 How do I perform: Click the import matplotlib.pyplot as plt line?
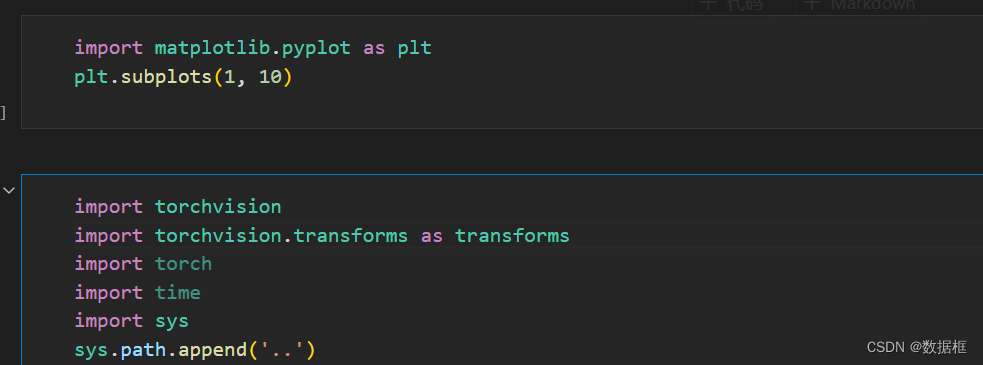point(253,48)
